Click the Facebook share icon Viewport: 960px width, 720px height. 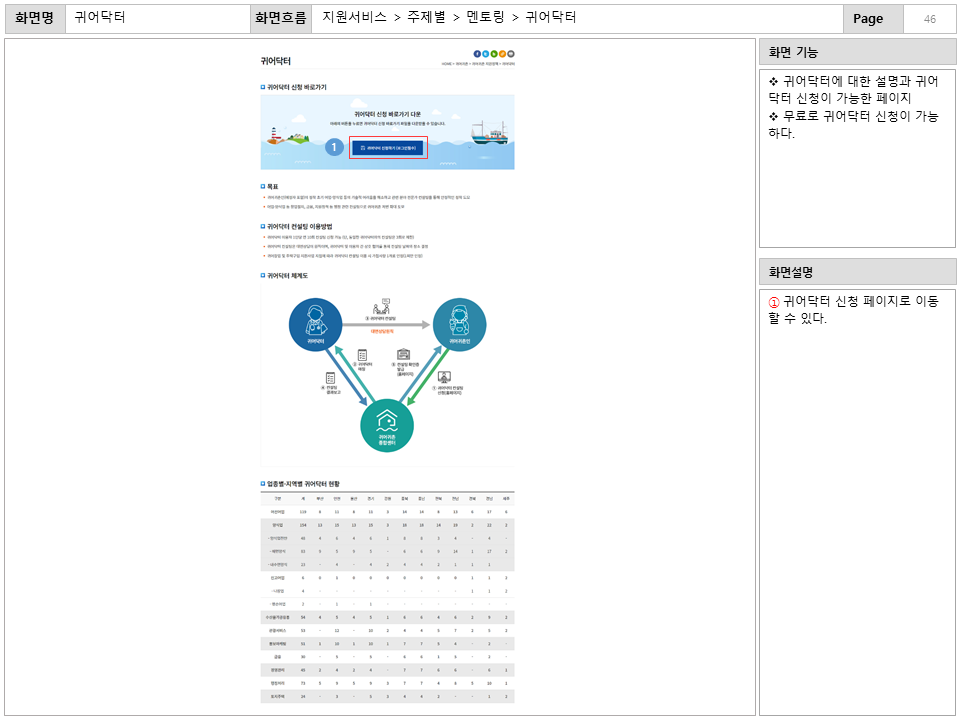(x=477, y=53)
